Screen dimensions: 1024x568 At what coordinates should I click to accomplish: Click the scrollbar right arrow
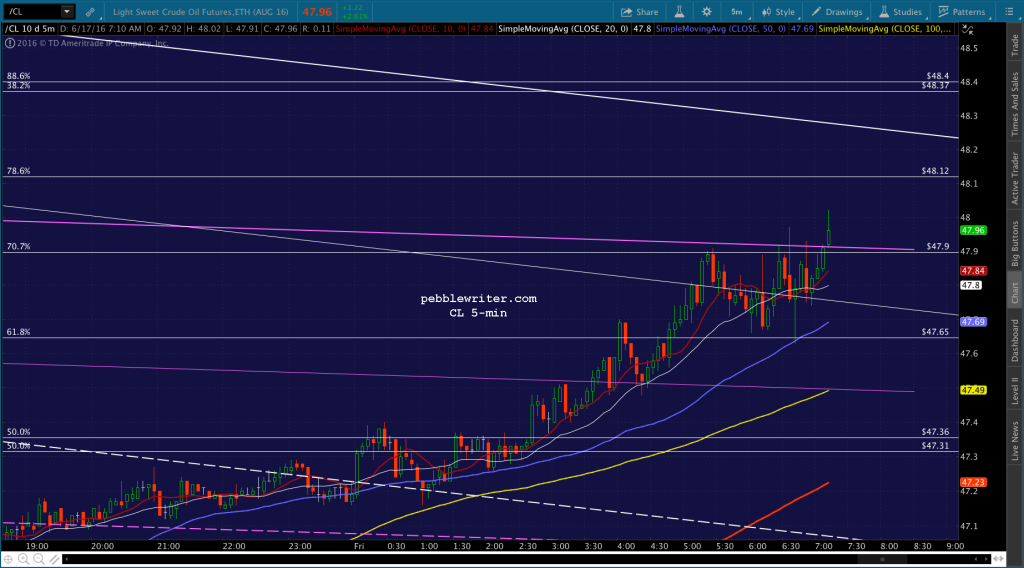(x=986, y=559)
